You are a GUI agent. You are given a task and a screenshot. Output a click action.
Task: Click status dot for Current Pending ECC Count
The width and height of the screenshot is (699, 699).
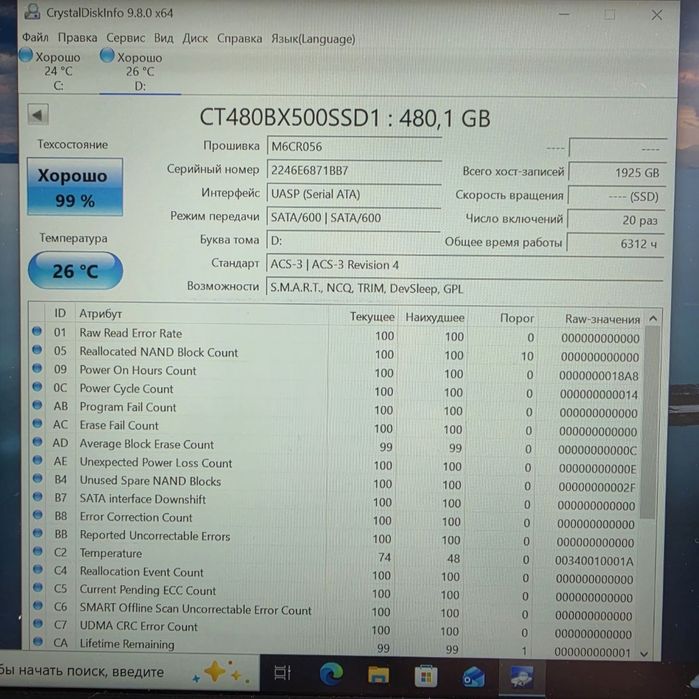[x=38, y=588]
